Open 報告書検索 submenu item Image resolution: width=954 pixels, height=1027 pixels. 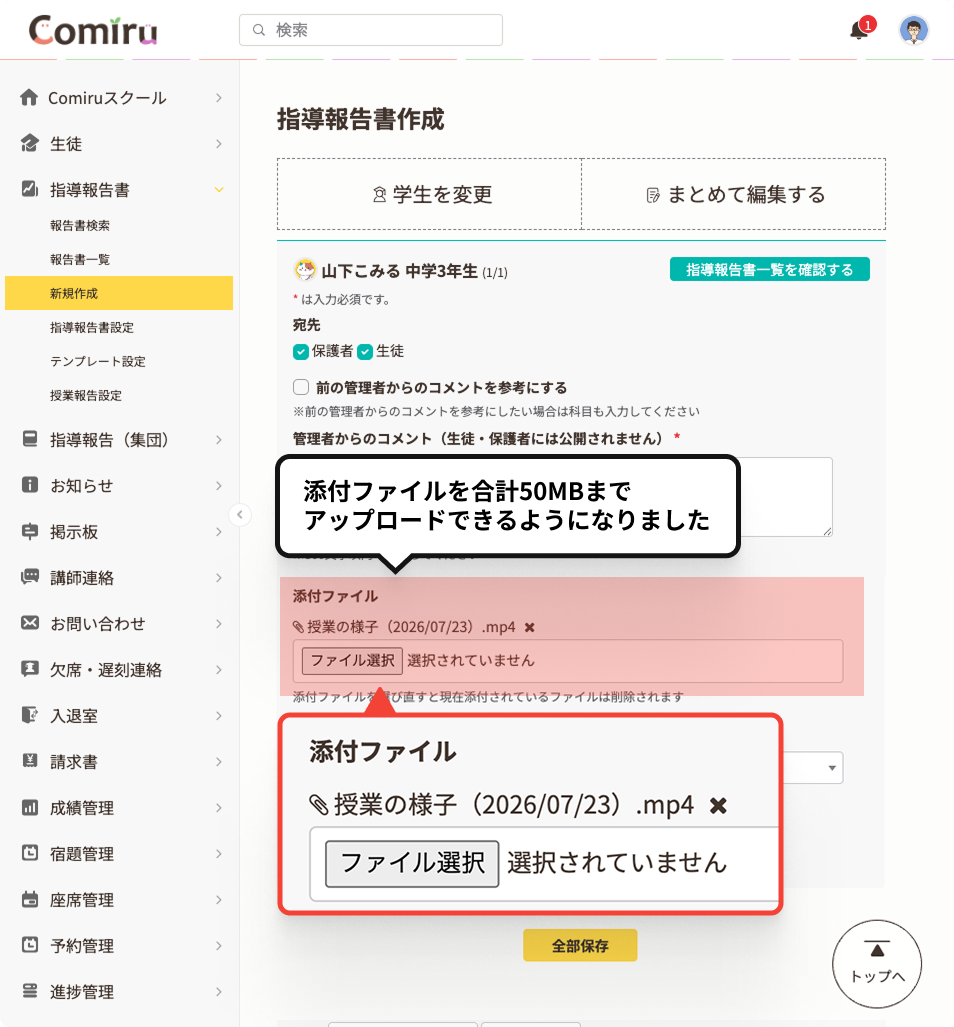(80, 225)
